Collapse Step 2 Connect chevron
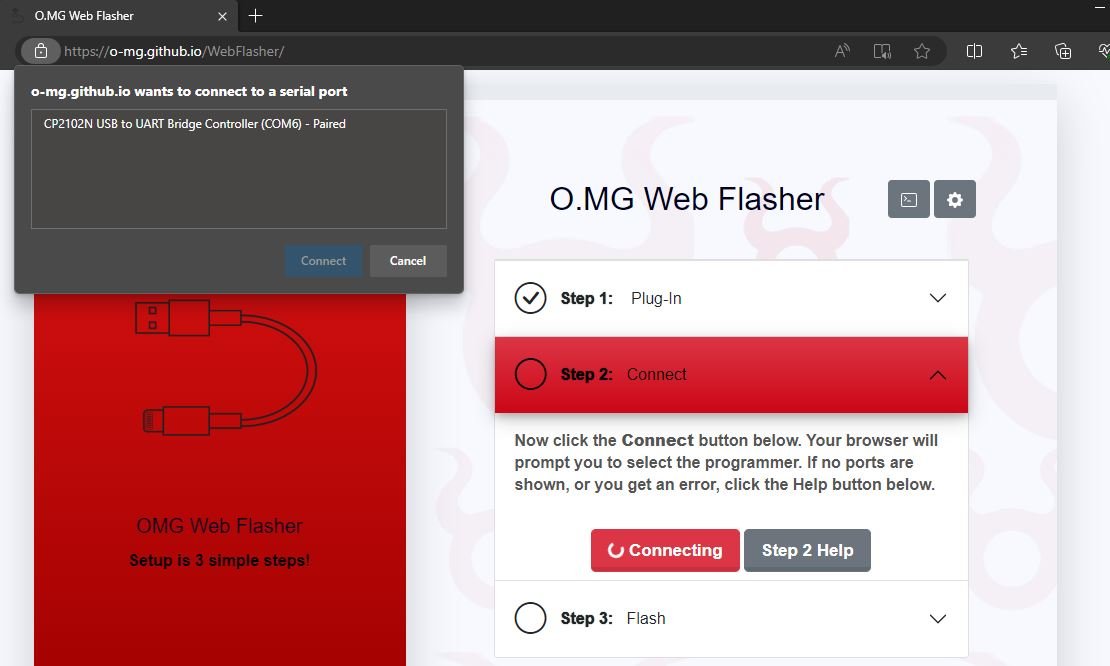This screenshot has height=666, width=1110. (x=937, y=374)
